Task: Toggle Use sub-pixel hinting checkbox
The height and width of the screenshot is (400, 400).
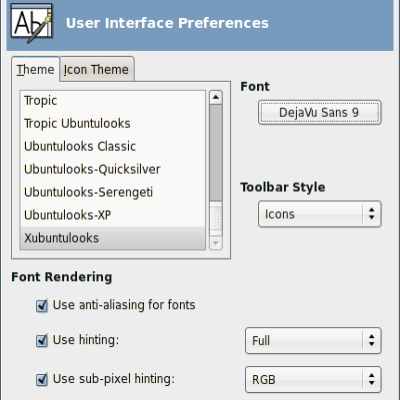Action: tap(42, 379)
